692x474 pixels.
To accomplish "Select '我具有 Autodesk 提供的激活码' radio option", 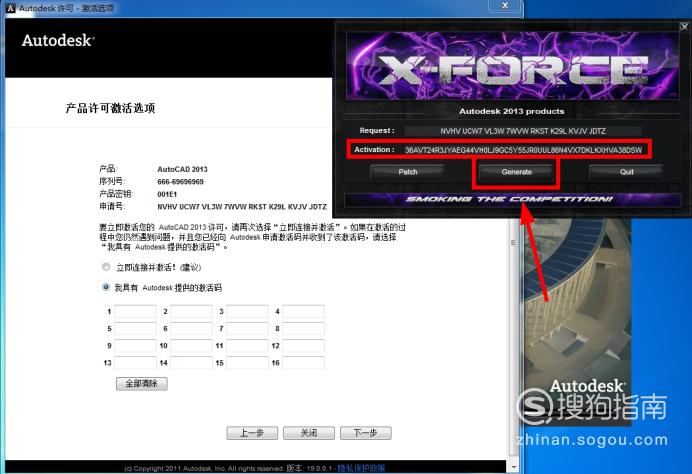I will [106, 287].
